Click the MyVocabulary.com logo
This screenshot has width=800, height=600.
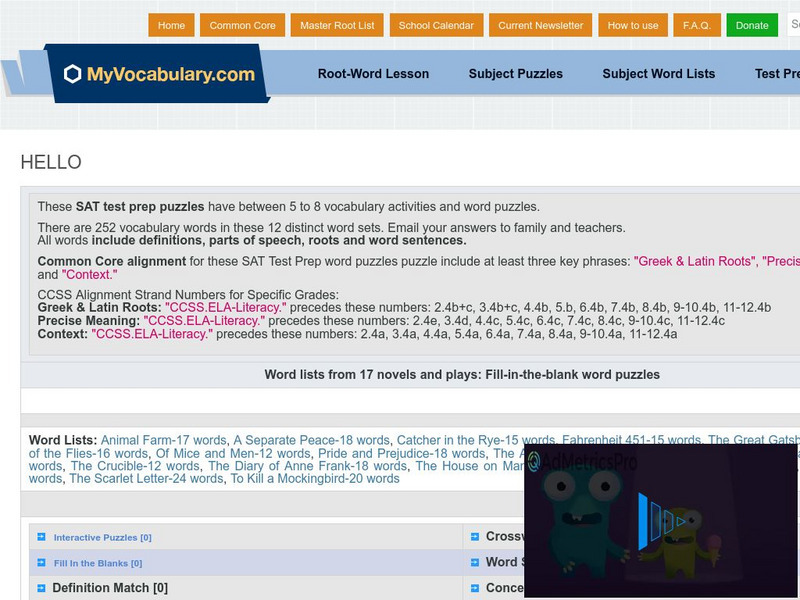point(159,74)
